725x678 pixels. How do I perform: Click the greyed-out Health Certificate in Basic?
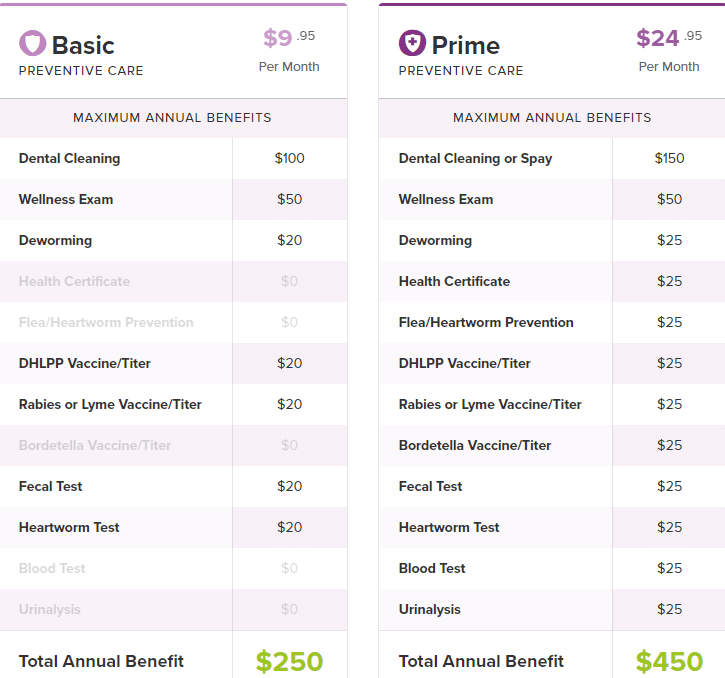(x=74, y=281)
